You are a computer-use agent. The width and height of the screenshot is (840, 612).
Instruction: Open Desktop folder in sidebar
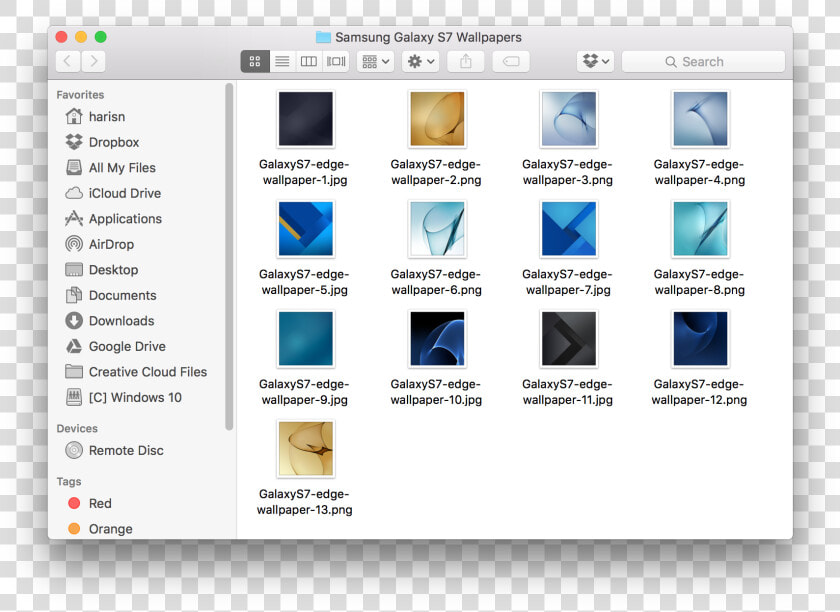tap(101, 270)
